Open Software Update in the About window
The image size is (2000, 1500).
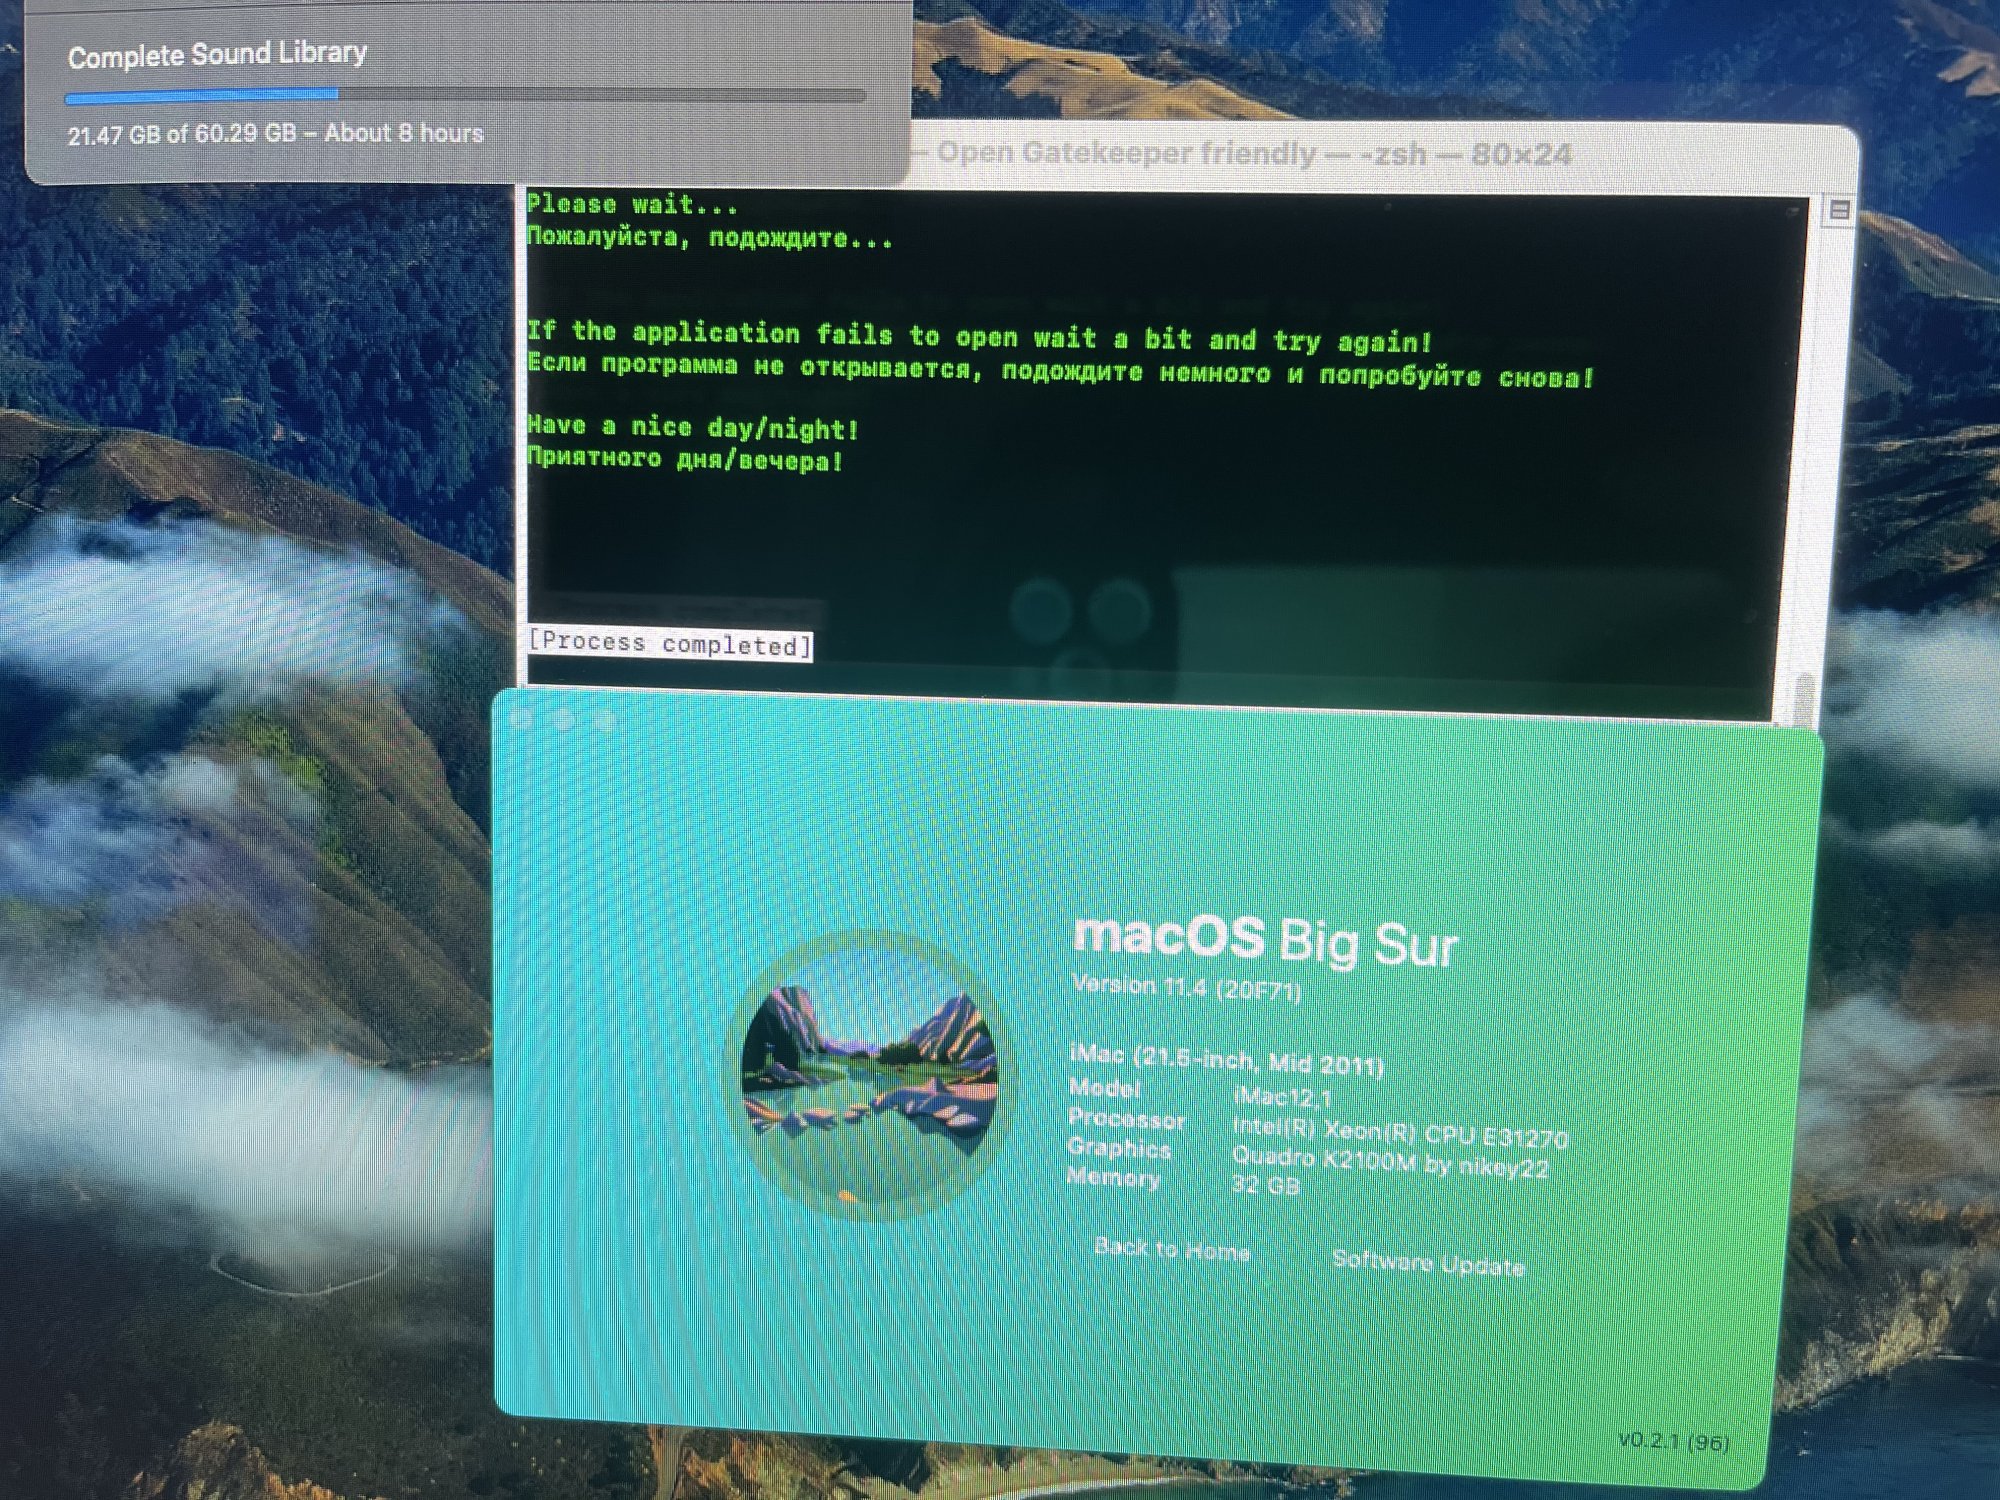click(x=1428, y=1263)
